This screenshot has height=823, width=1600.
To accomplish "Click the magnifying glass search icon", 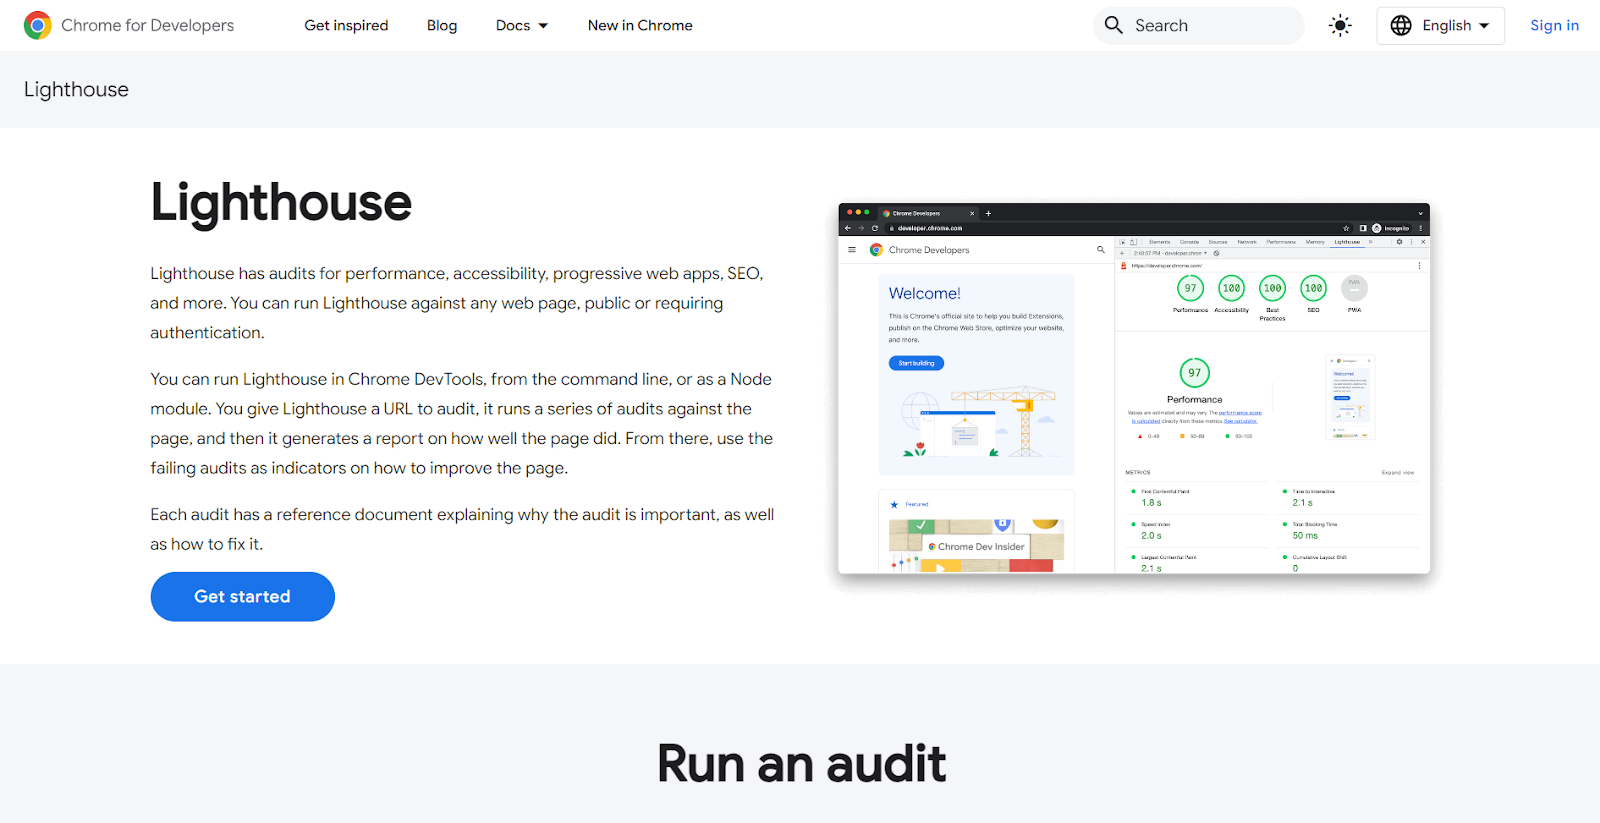I will point(1114,25).
